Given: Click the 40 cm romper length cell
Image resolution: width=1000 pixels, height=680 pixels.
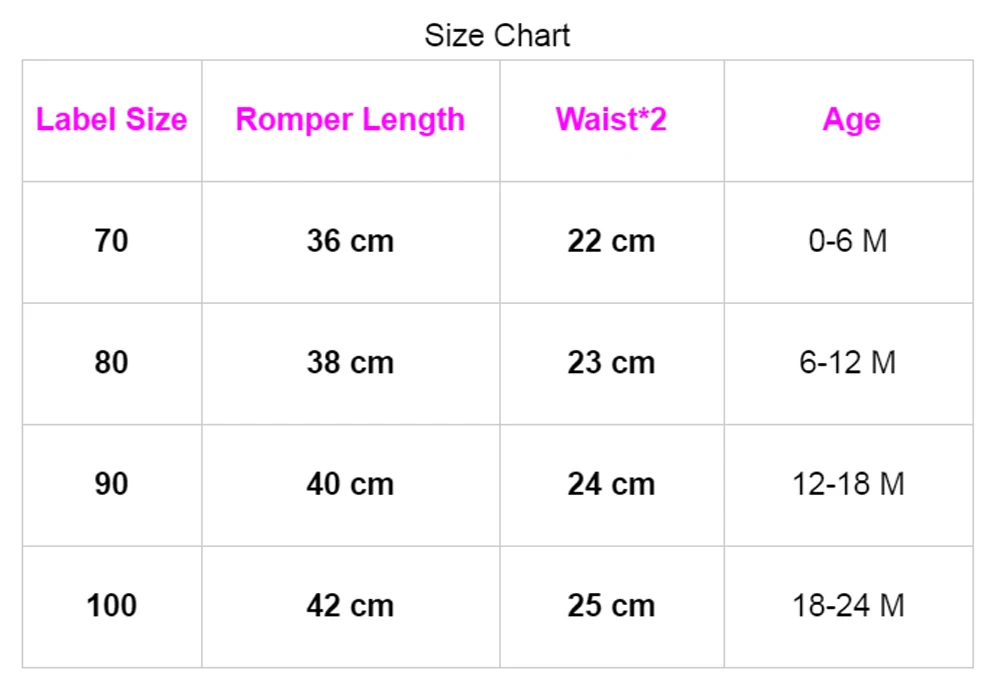Looking at the screenshot, I should [x=350, y=484].
